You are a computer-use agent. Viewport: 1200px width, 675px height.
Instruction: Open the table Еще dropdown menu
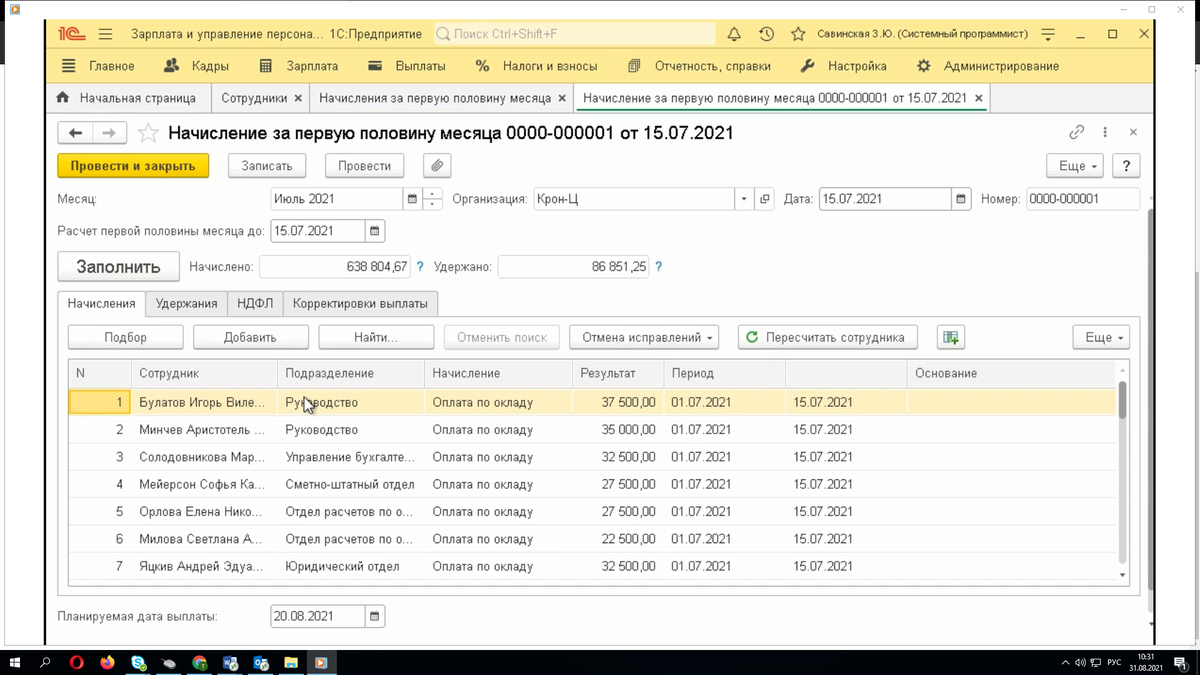pos(1103,337)
